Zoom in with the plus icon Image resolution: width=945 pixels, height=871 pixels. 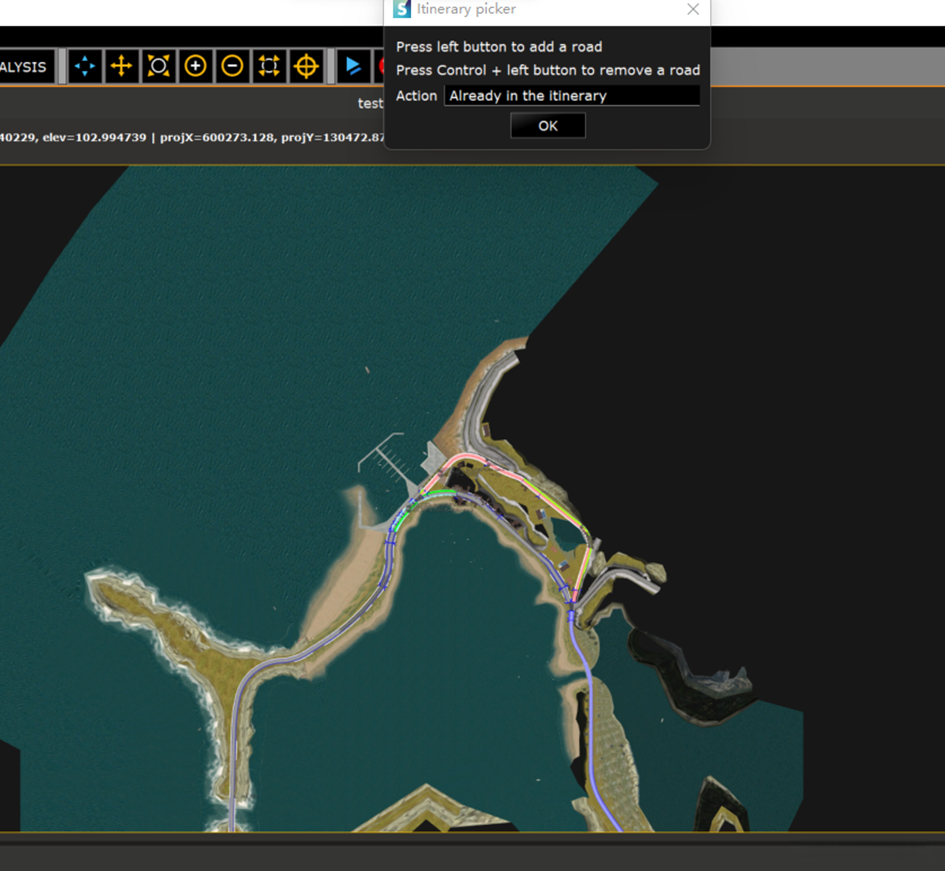click(195, 67)
